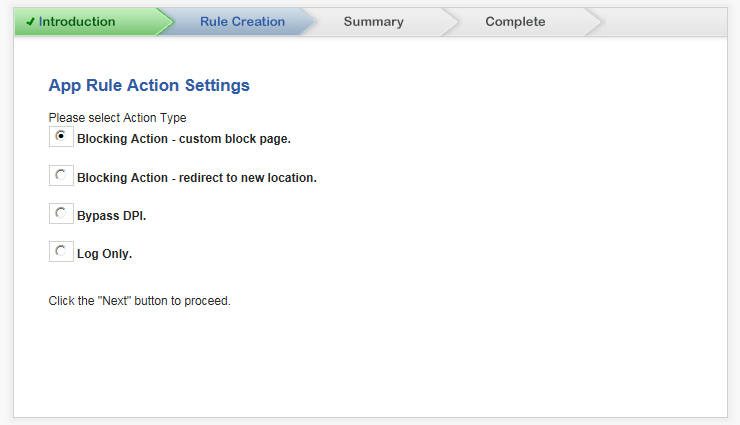
Task: Choose the redirect to new location radio button
Action: pyautogui.click(x=61, y=175)
